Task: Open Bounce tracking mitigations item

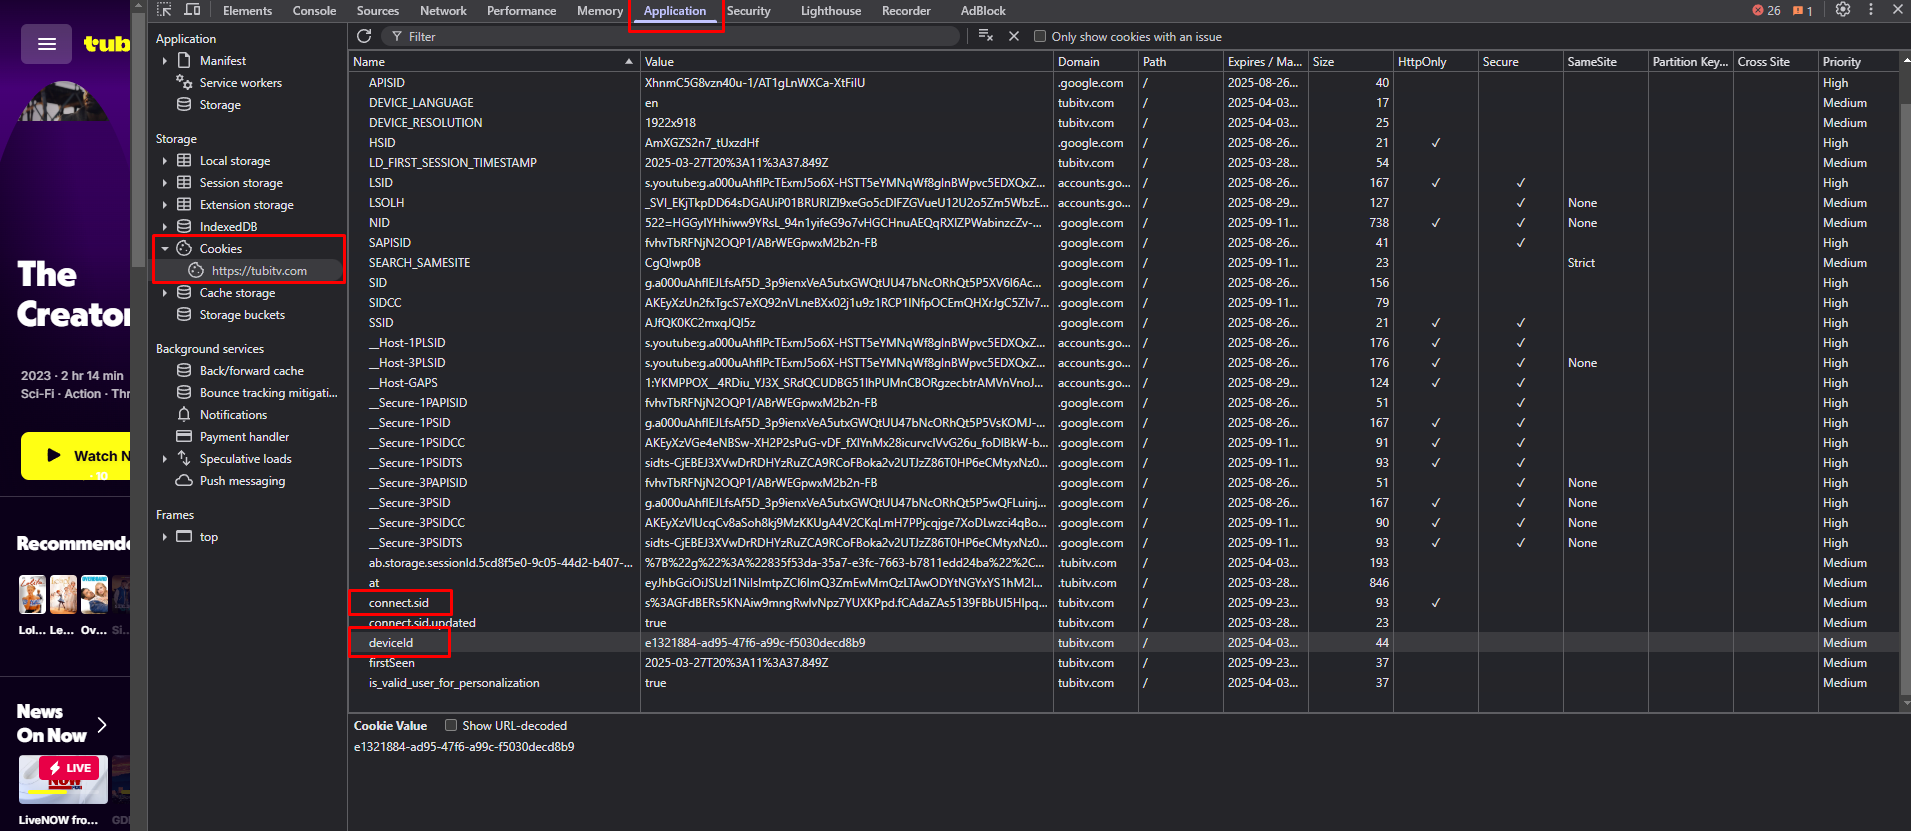Action: click(x=268, y=393)
